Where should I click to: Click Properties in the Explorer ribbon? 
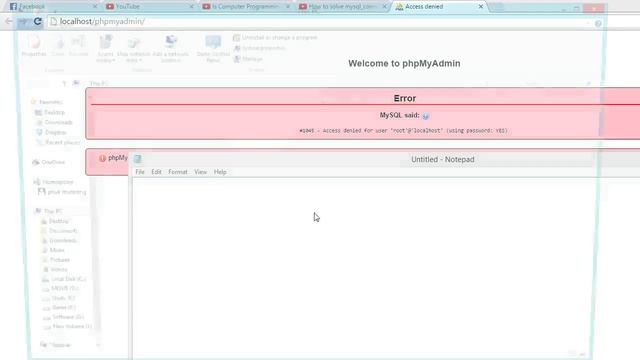(34, 45)
